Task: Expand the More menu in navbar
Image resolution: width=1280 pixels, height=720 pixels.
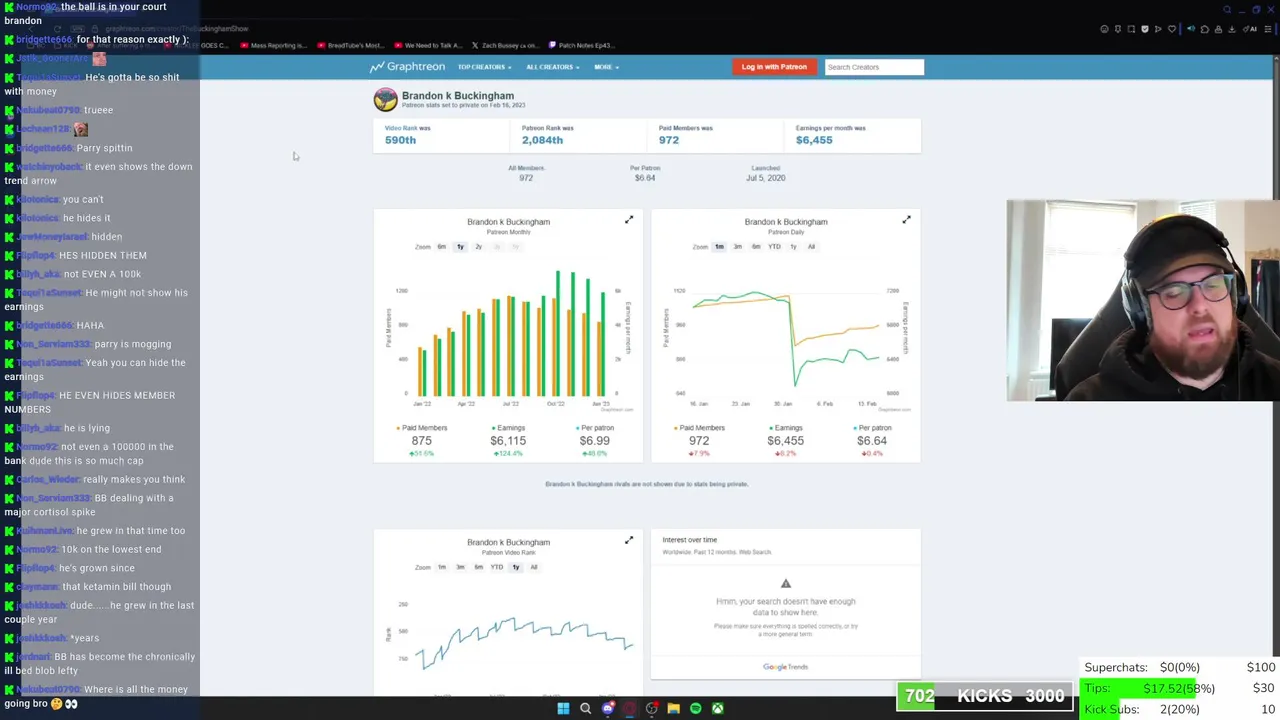Action: click(606, 67)
